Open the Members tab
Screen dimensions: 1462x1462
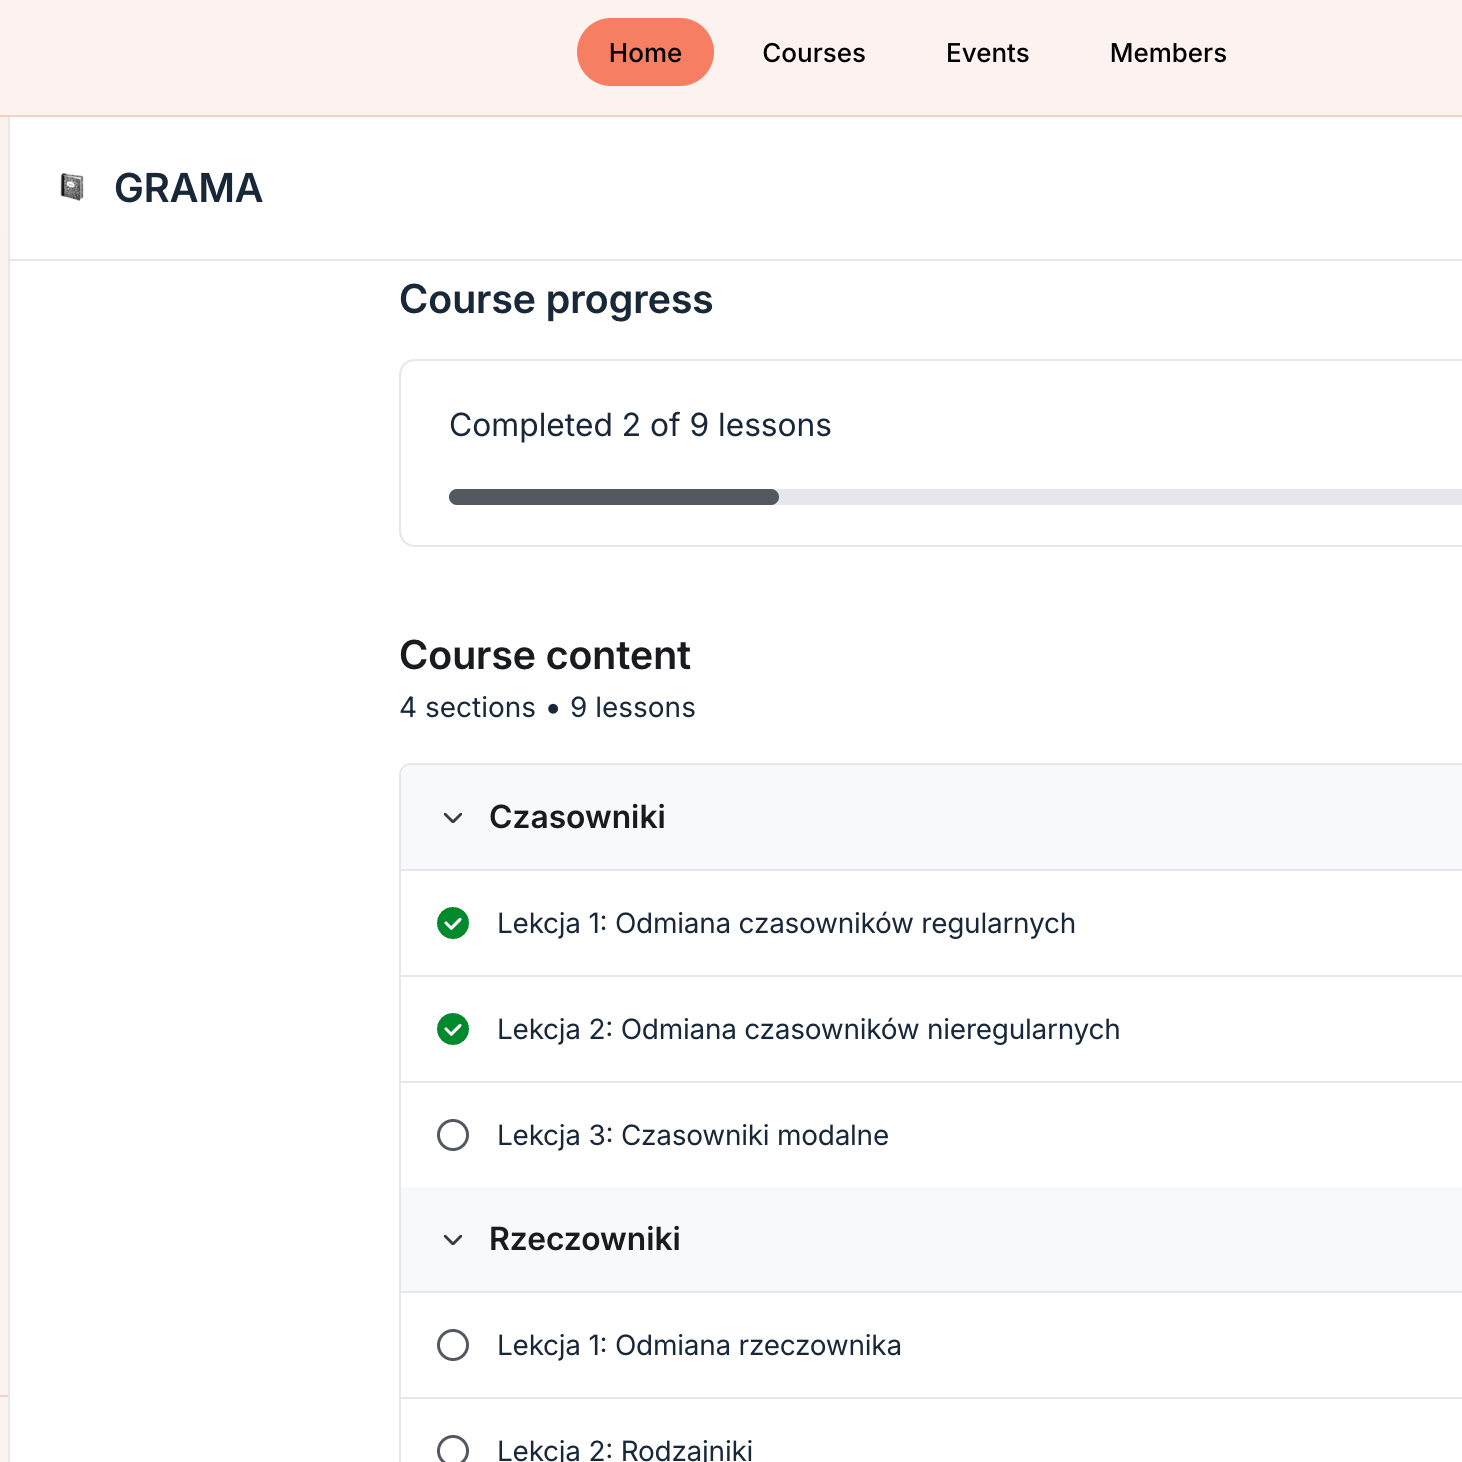click(x=1168, y=53)
